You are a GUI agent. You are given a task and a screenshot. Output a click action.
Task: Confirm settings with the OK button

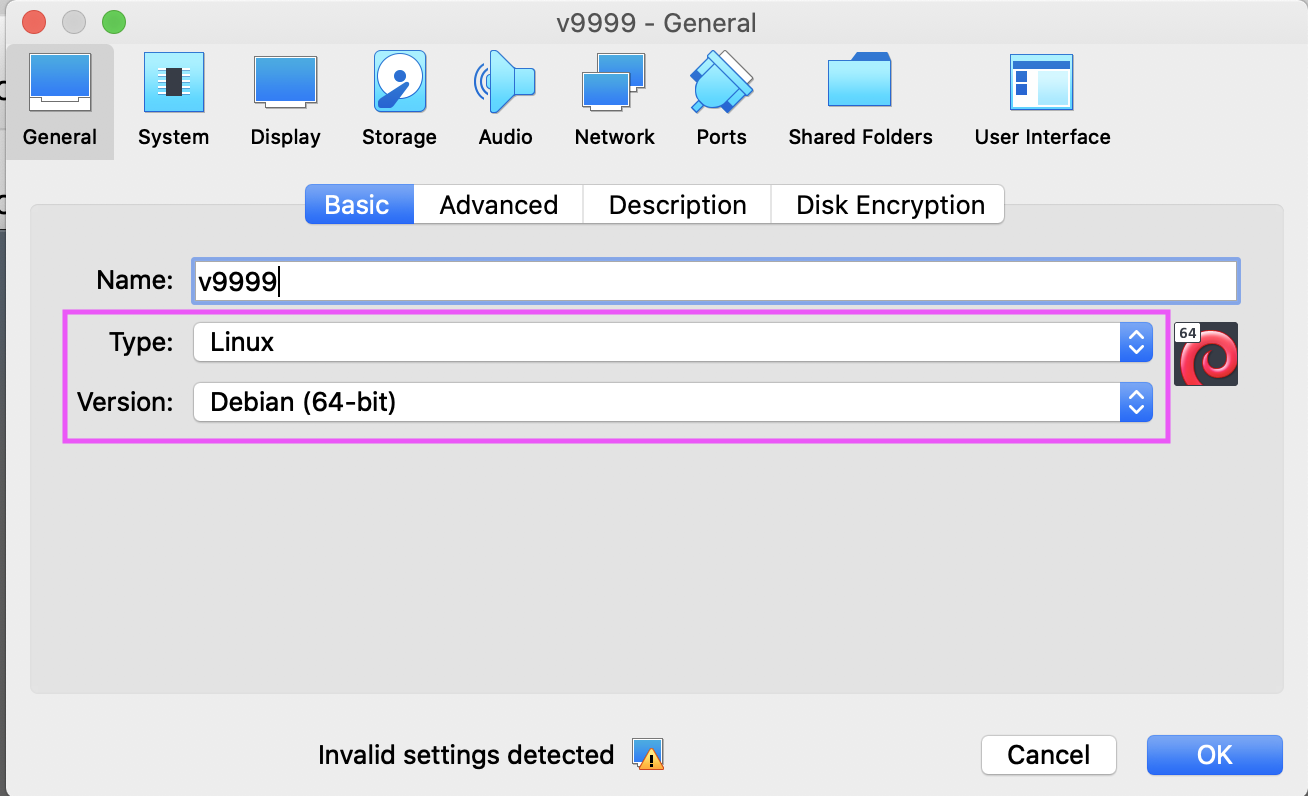[1214, 755]
